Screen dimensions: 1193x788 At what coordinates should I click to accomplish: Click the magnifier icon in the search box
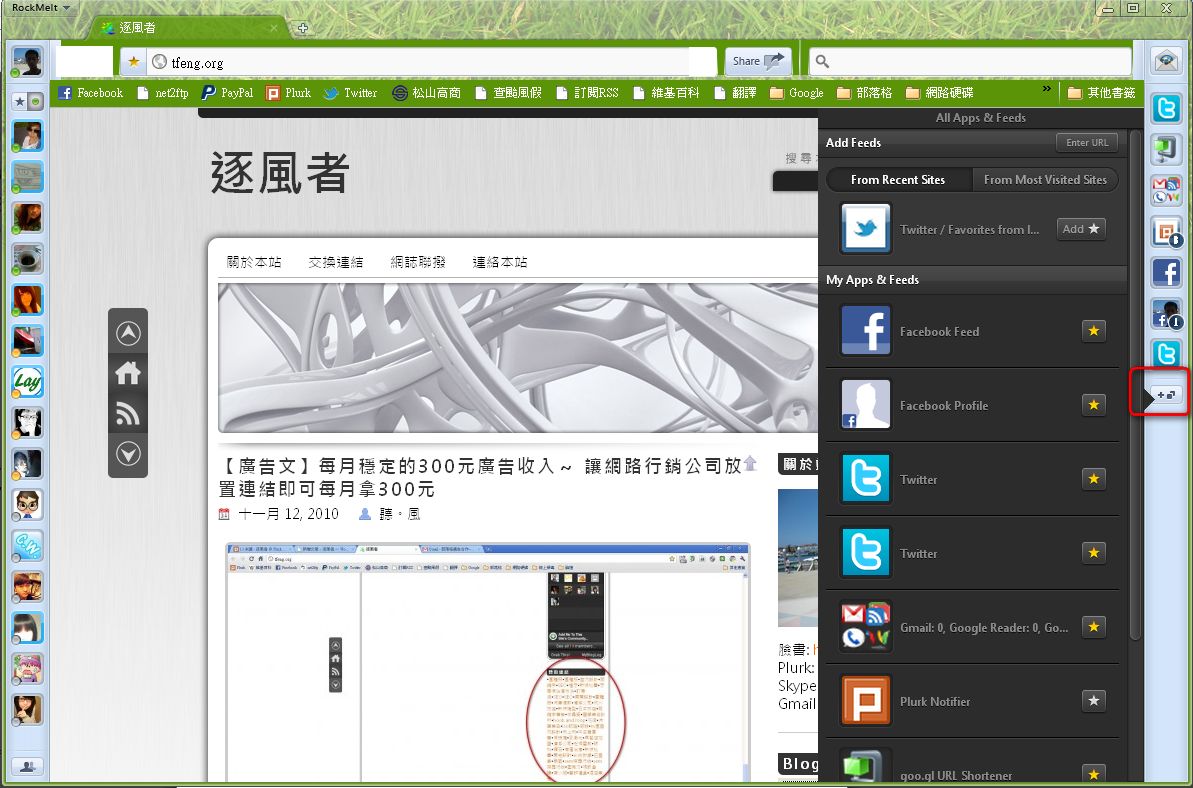click(x=822, y=62)
